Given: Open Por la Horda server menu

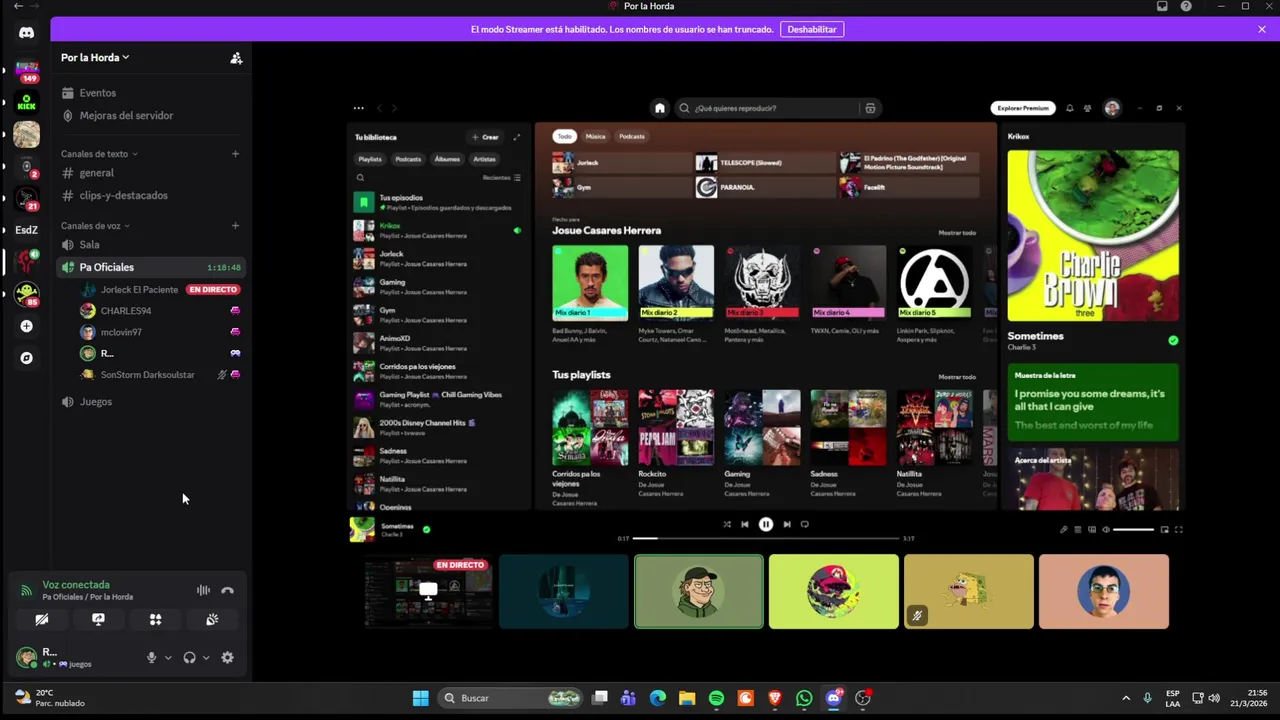Looking at the screenshot, I should [95, 58].
